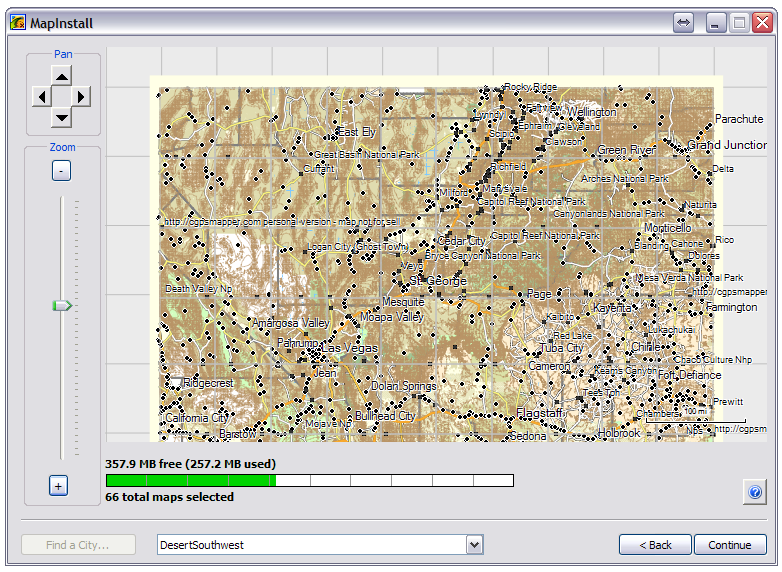The height and width of the screenshot is (572, 782).
Task: Pan the map right with the right arrow
Action: pos(82,97)
